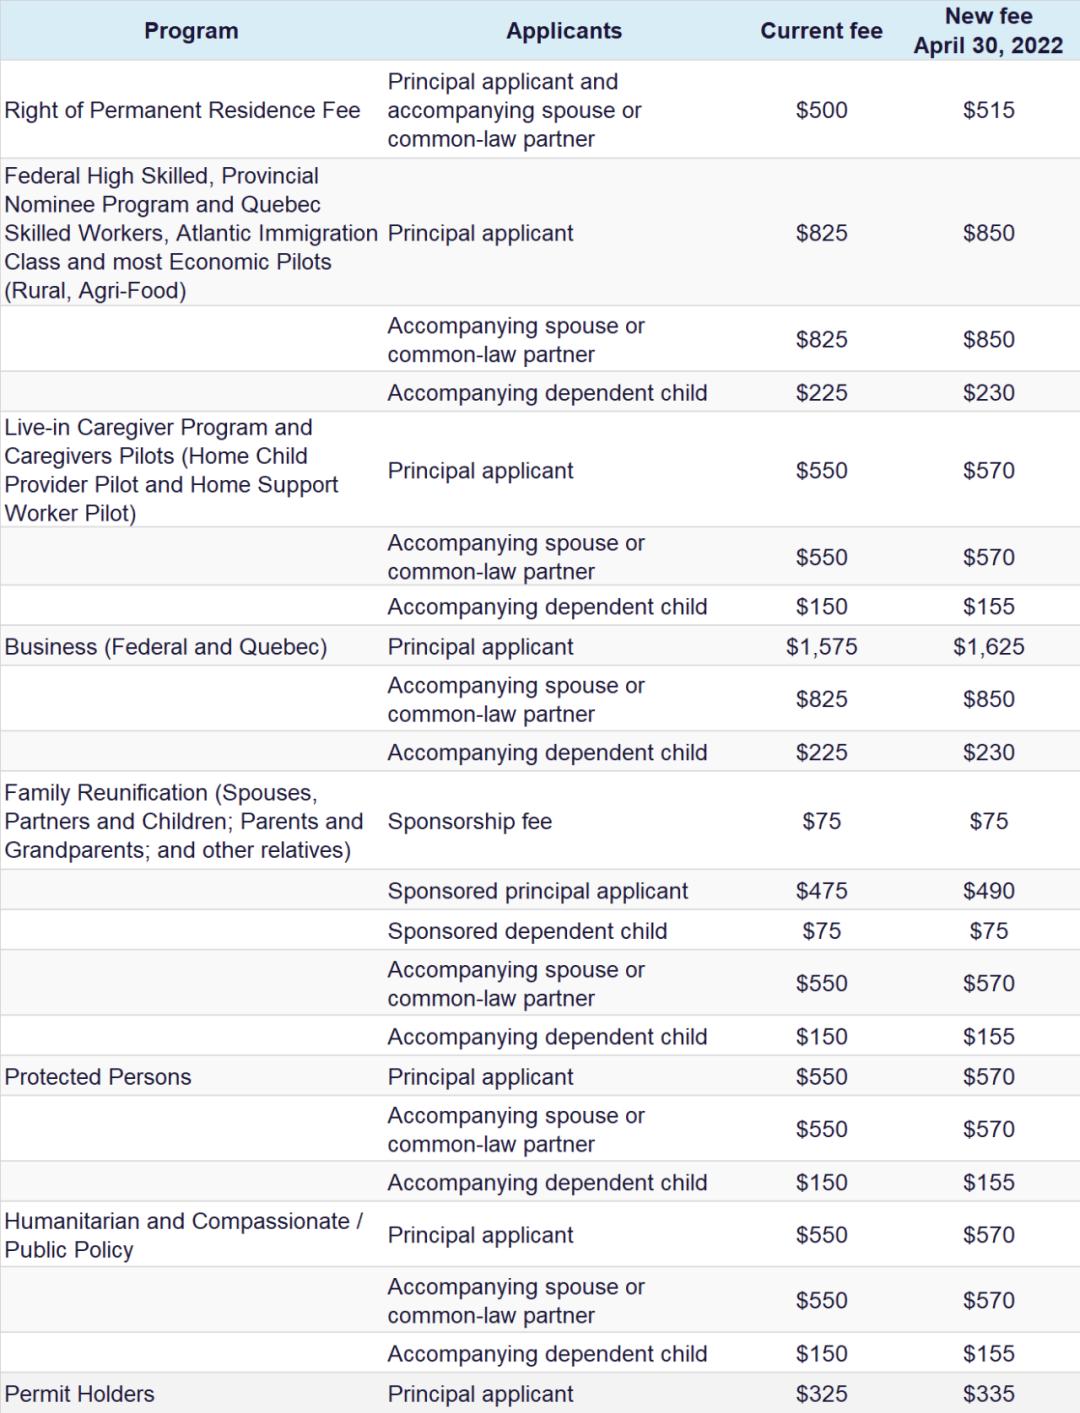This screenshot has width=1080, height=1413.
Task: Select the Protected Persons program label
Action: (98, 1077)
